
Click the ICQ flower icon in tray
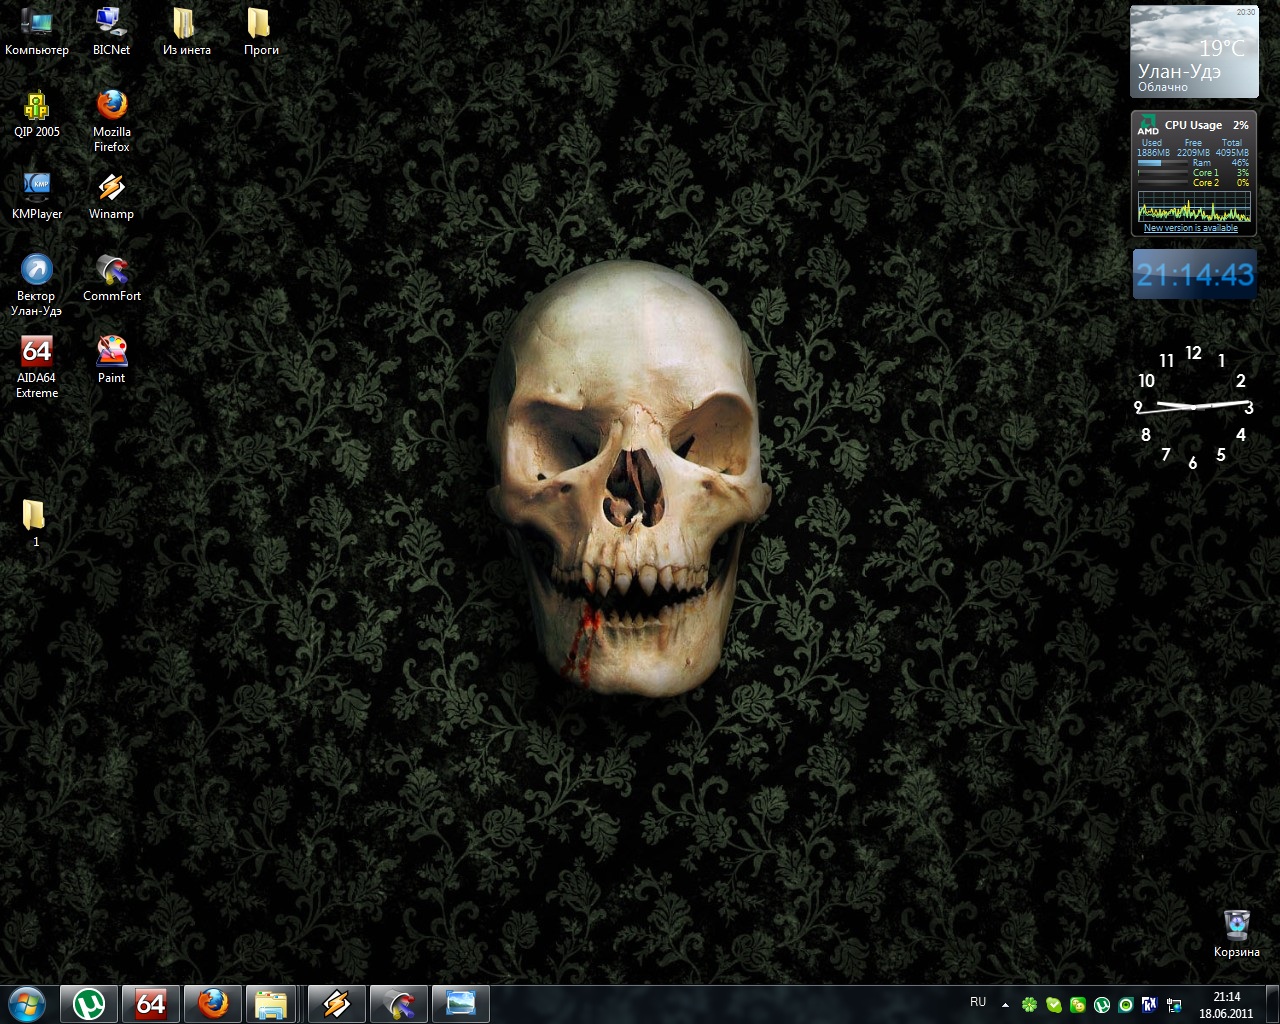pos(1029,1005)
